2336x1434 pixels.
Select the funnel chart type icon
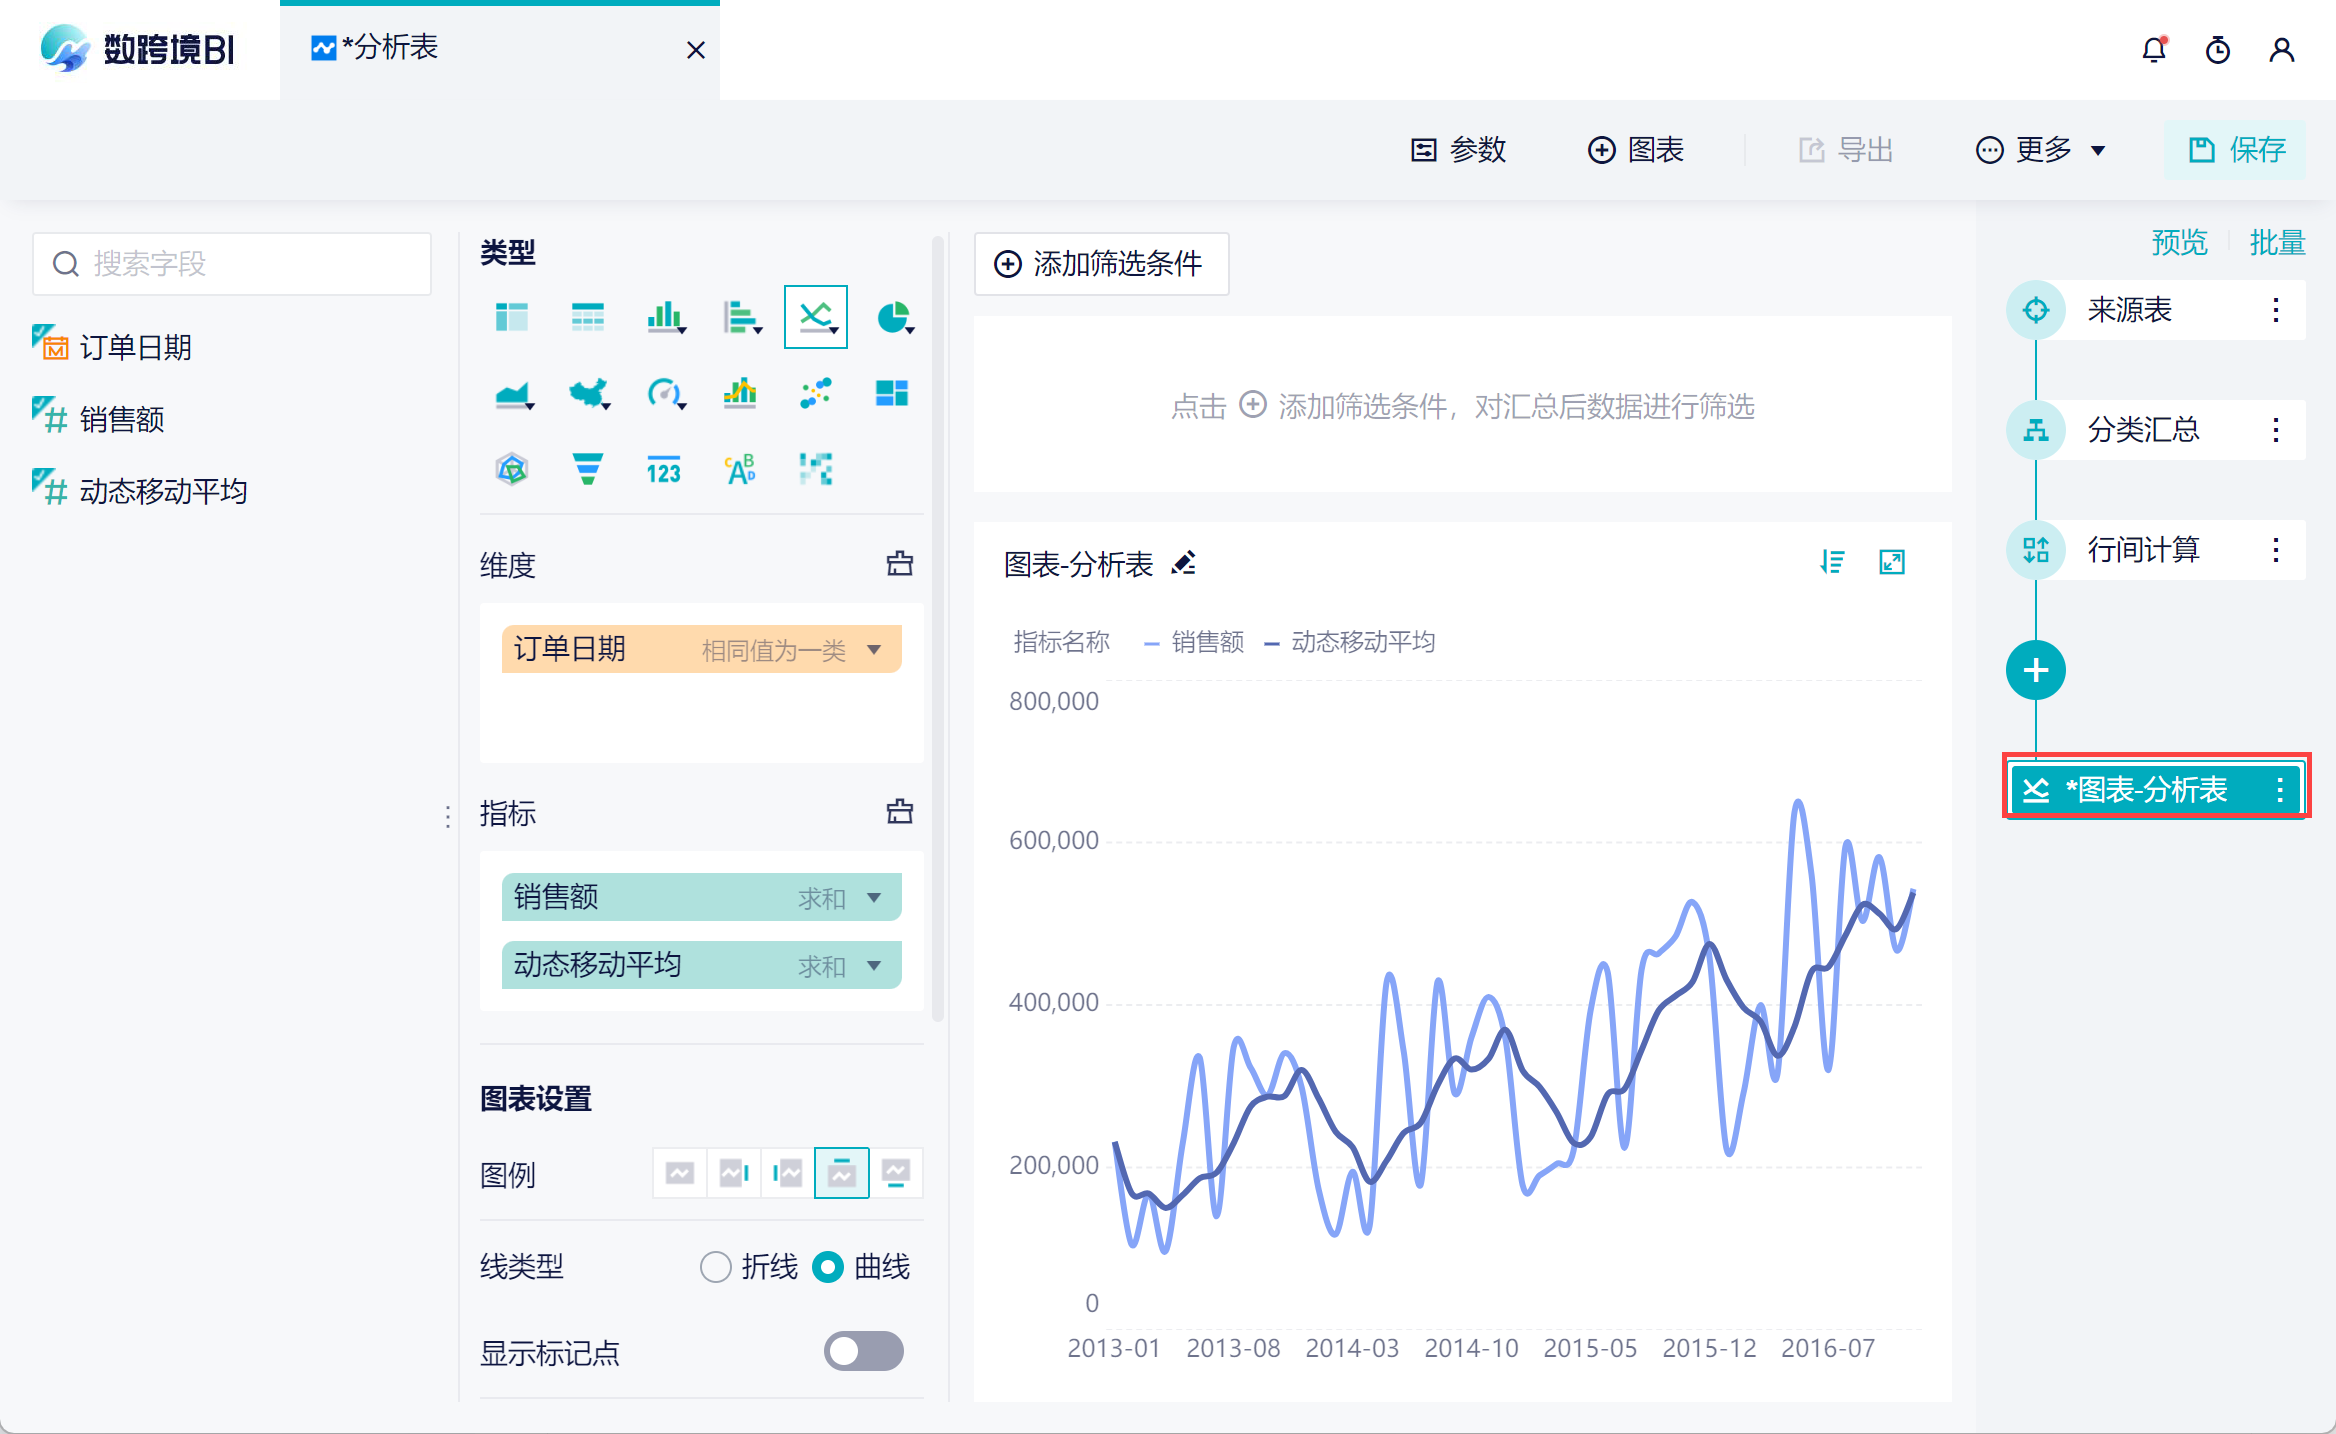(x=588, y=469)
